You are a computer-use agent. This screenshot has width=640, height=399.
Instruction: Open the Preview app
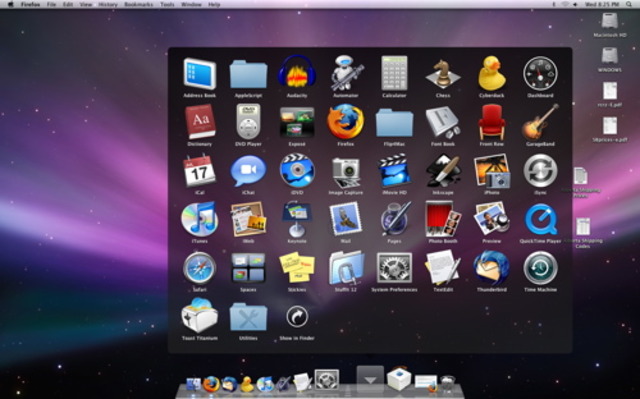point(492,219)
